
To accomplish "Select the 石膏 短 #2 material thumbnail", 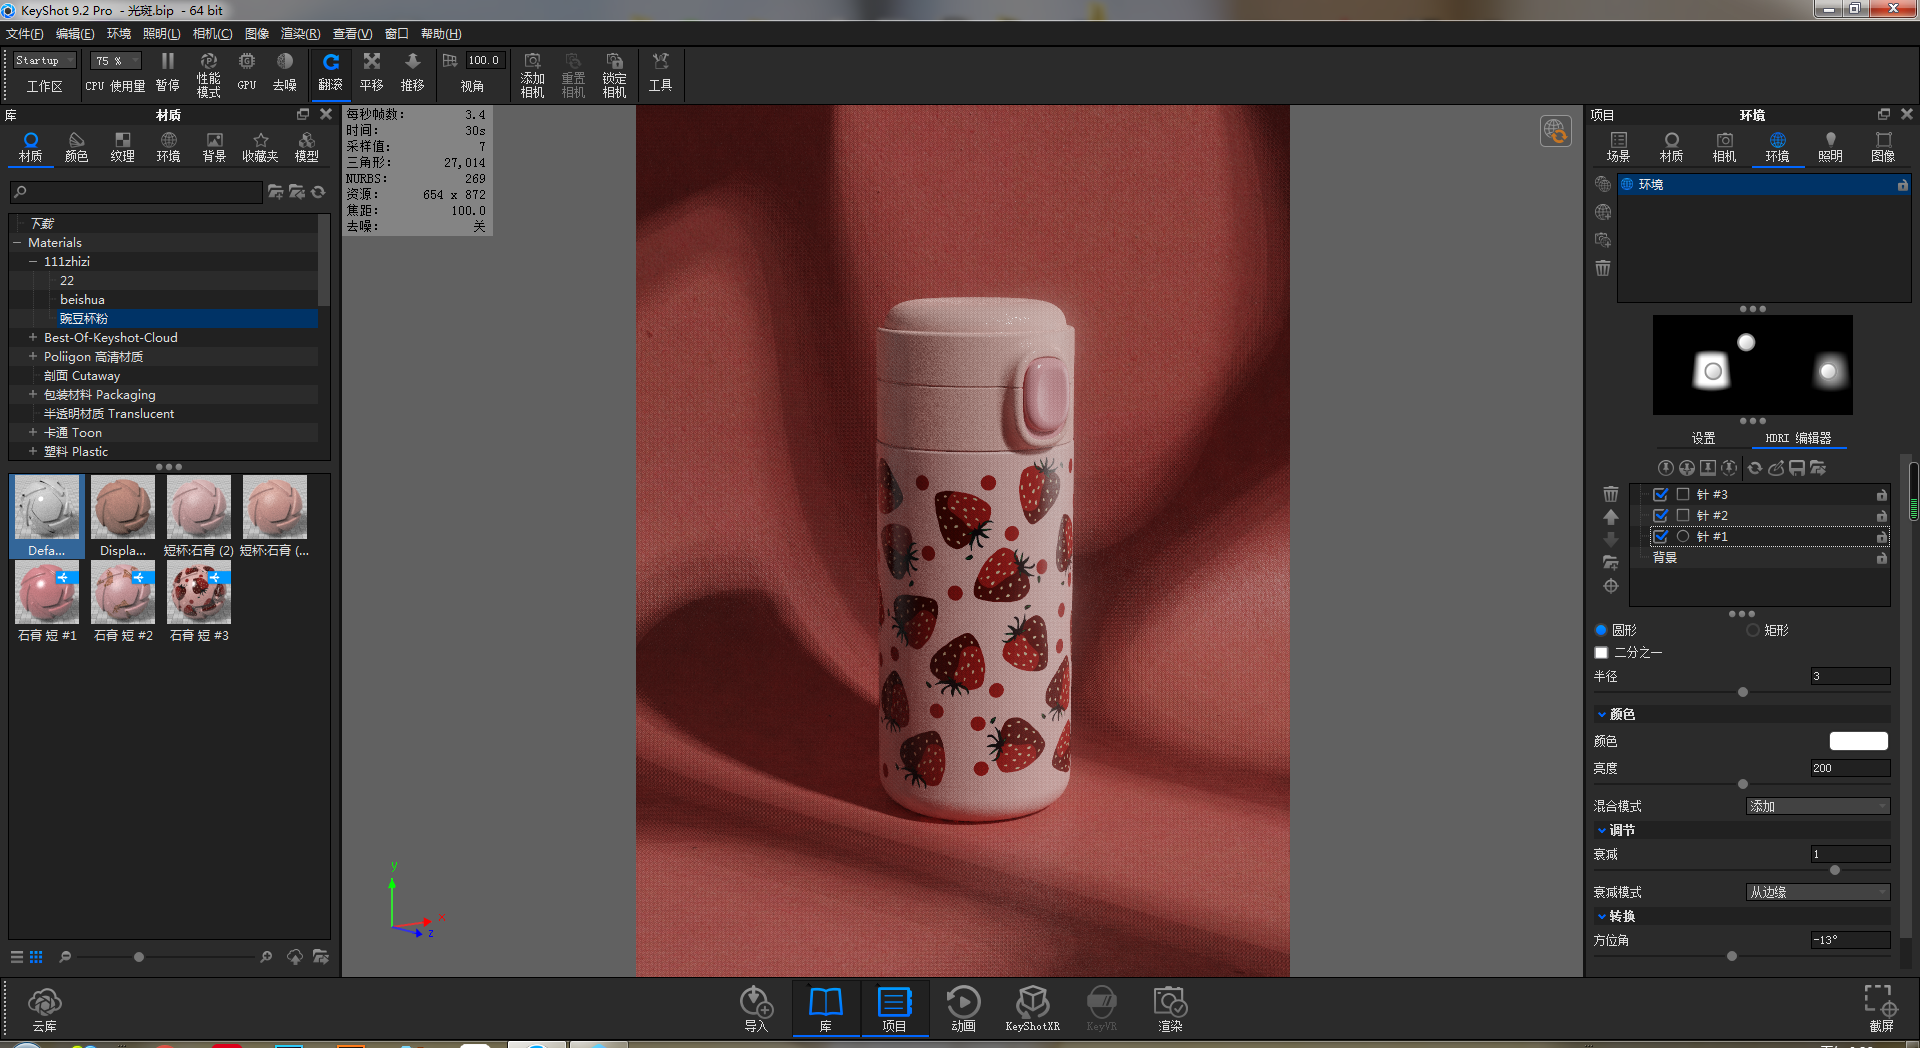I will (x=122, y=592).
